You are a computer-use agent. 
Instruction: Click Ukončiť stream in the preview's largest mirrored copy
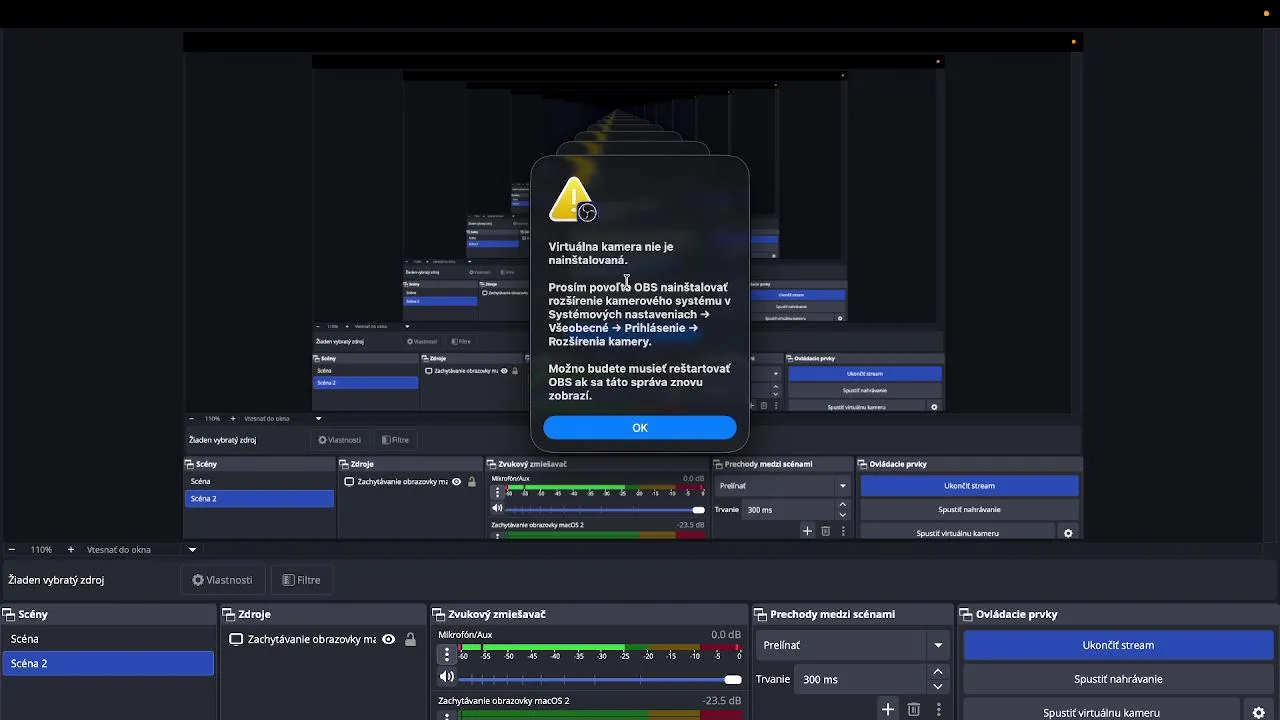[x=969, y=485]
